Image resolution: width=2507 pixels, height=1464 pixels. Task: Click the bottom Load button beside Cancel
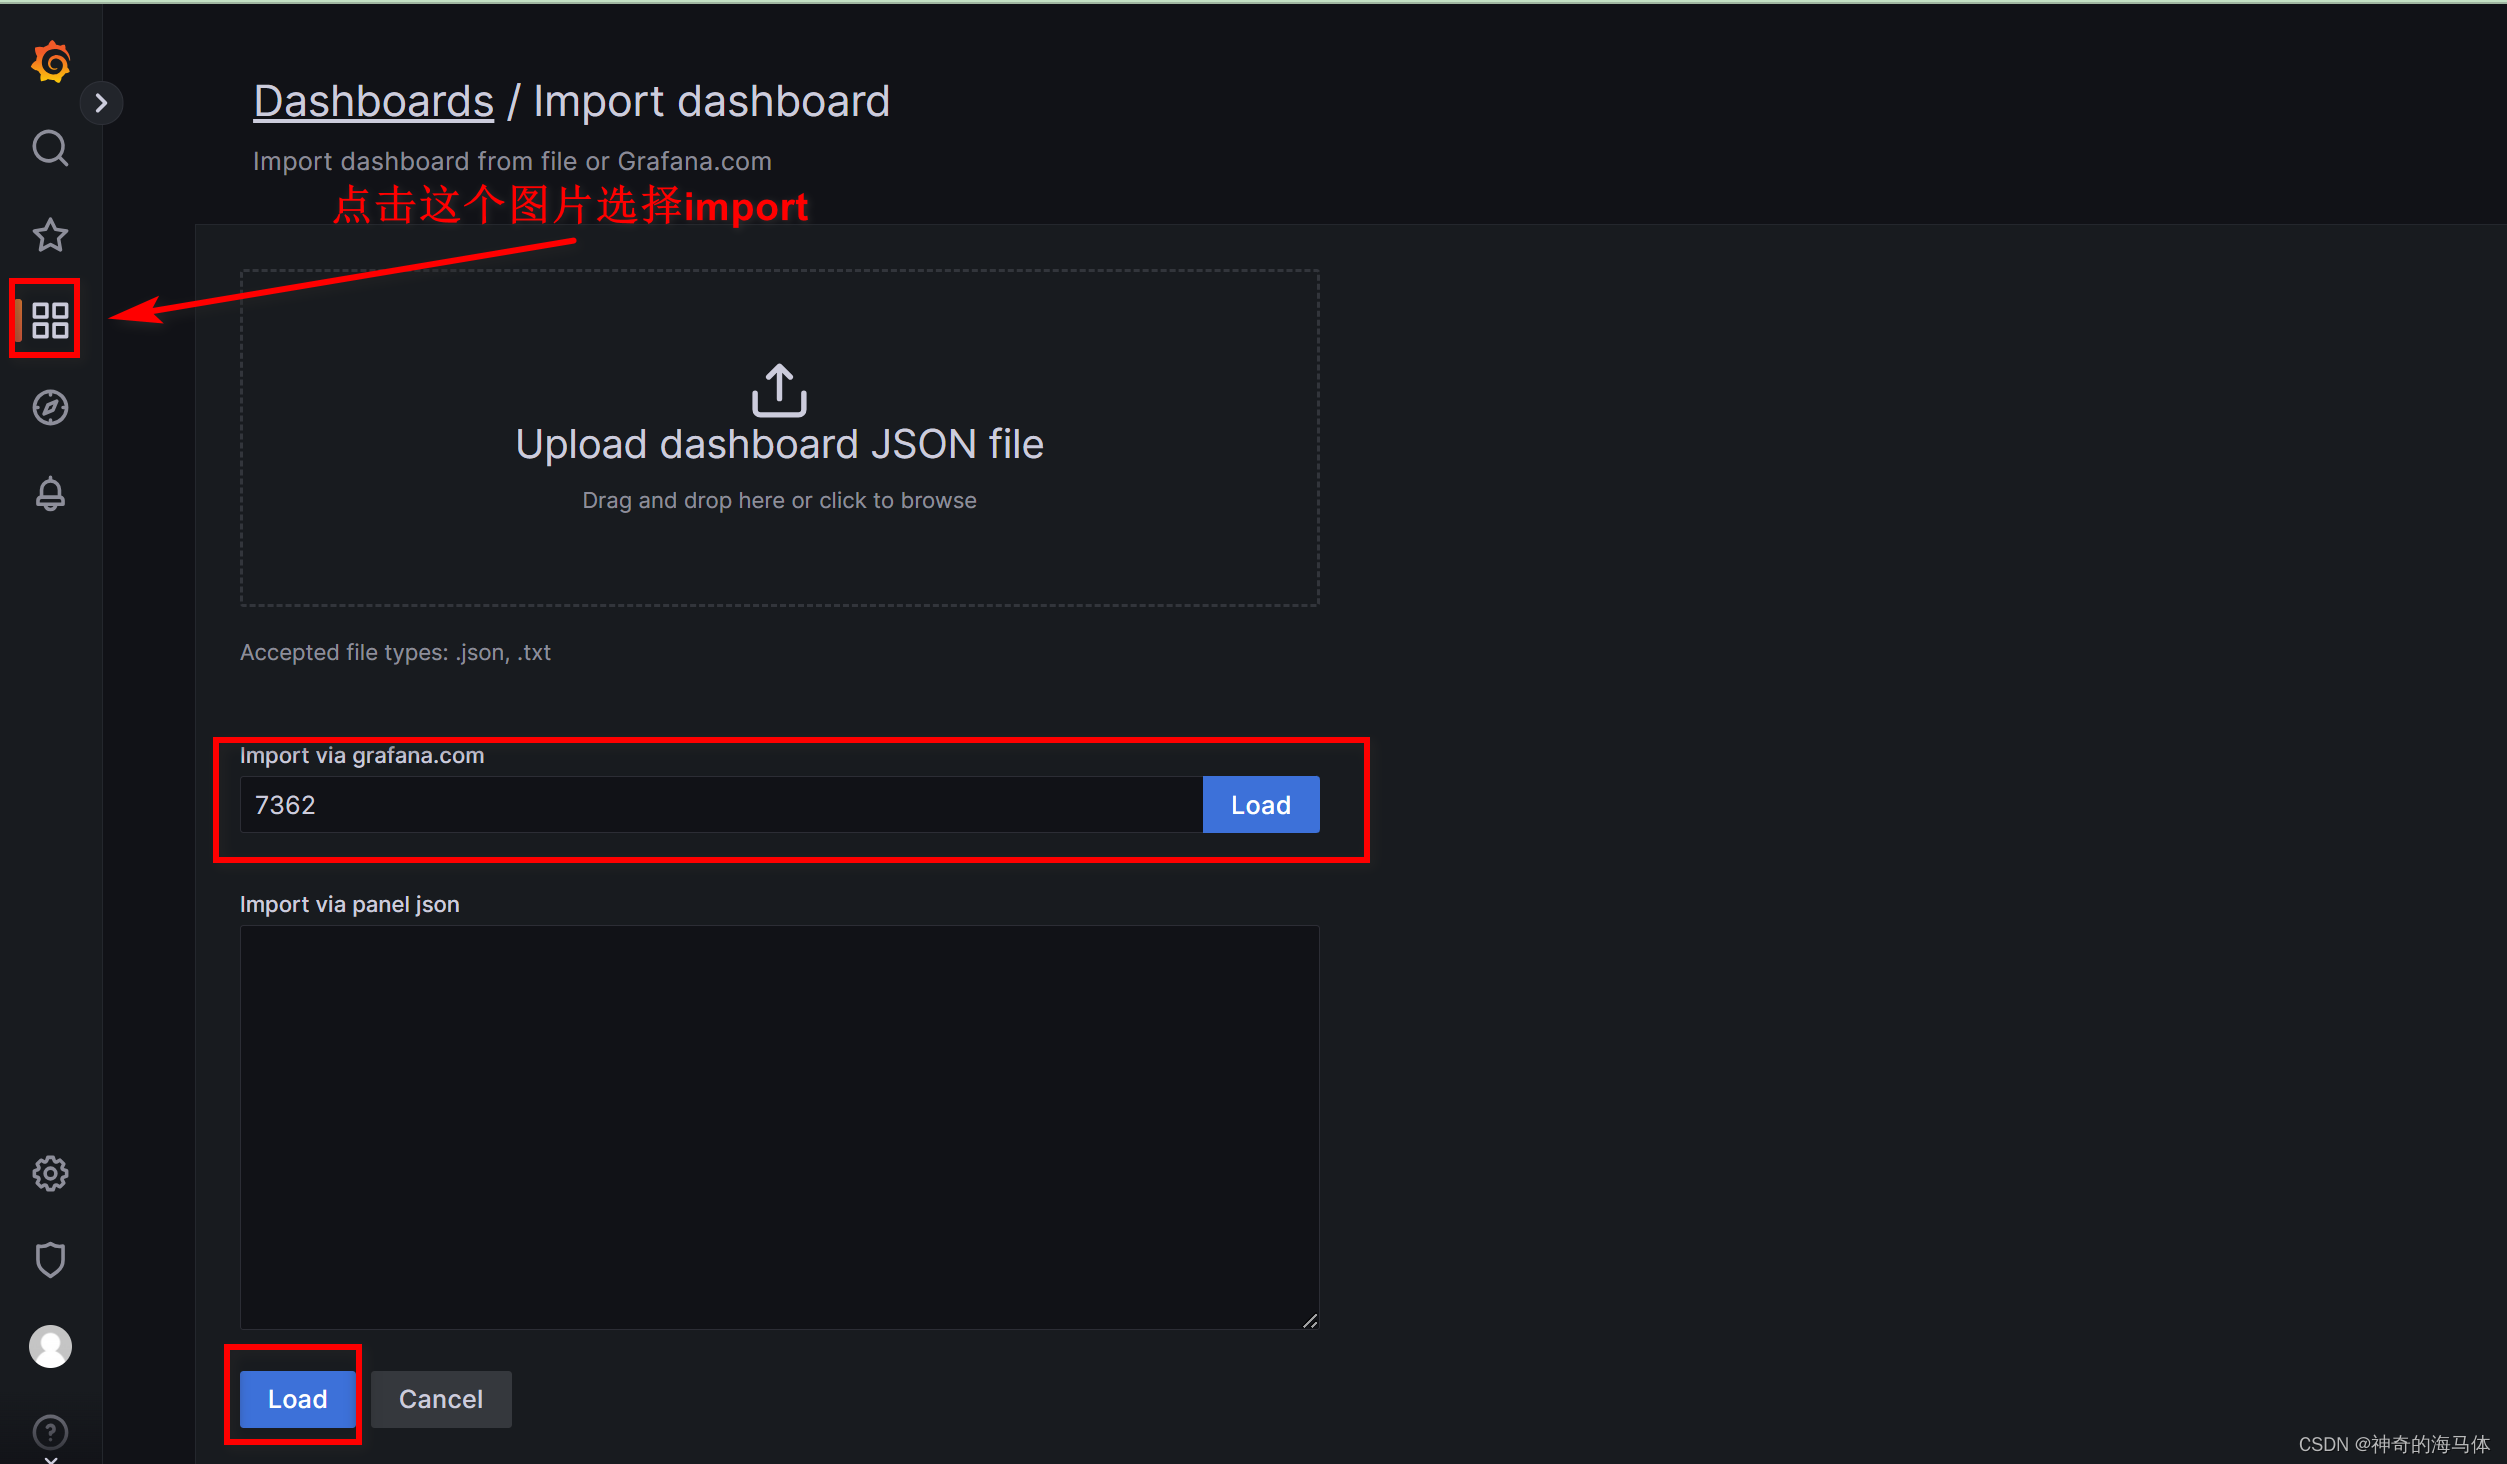coord(297,1399)
